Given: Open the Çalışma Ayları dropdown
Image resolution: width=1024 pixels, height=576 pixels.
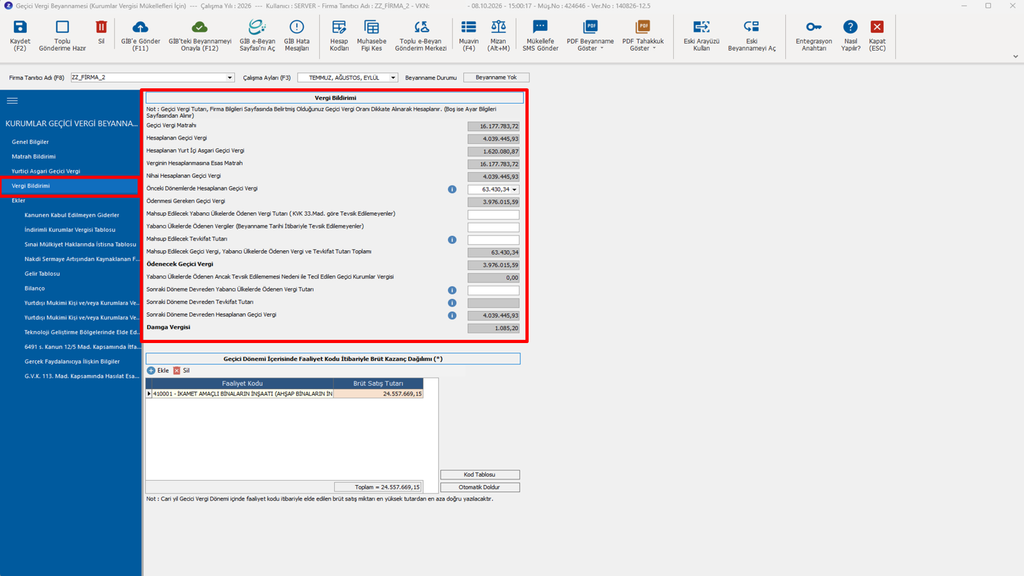Looking at the screenshot, I should click(393, 78).
